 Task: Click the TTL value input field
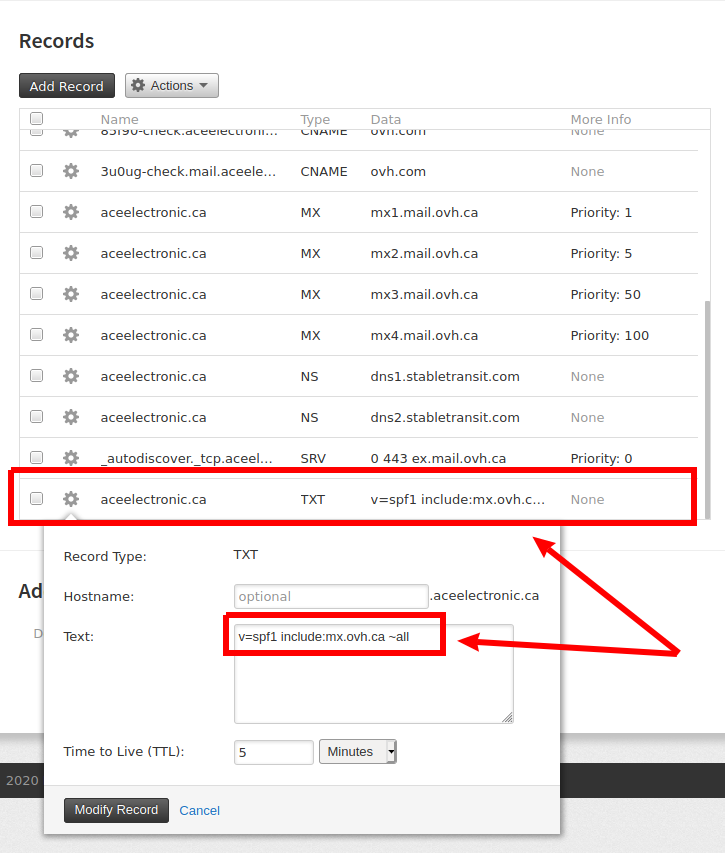[274, 752]
